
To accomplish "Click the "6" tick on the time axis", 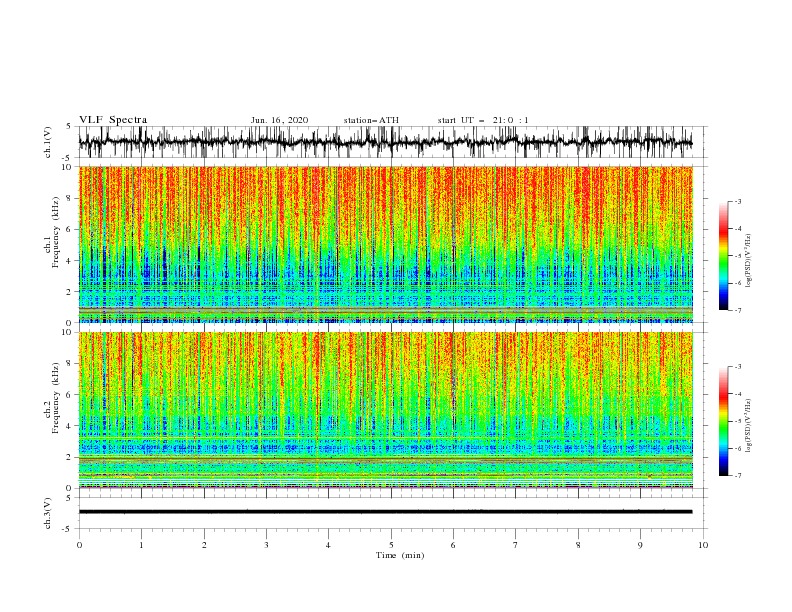I will click(x=453, y=545).
